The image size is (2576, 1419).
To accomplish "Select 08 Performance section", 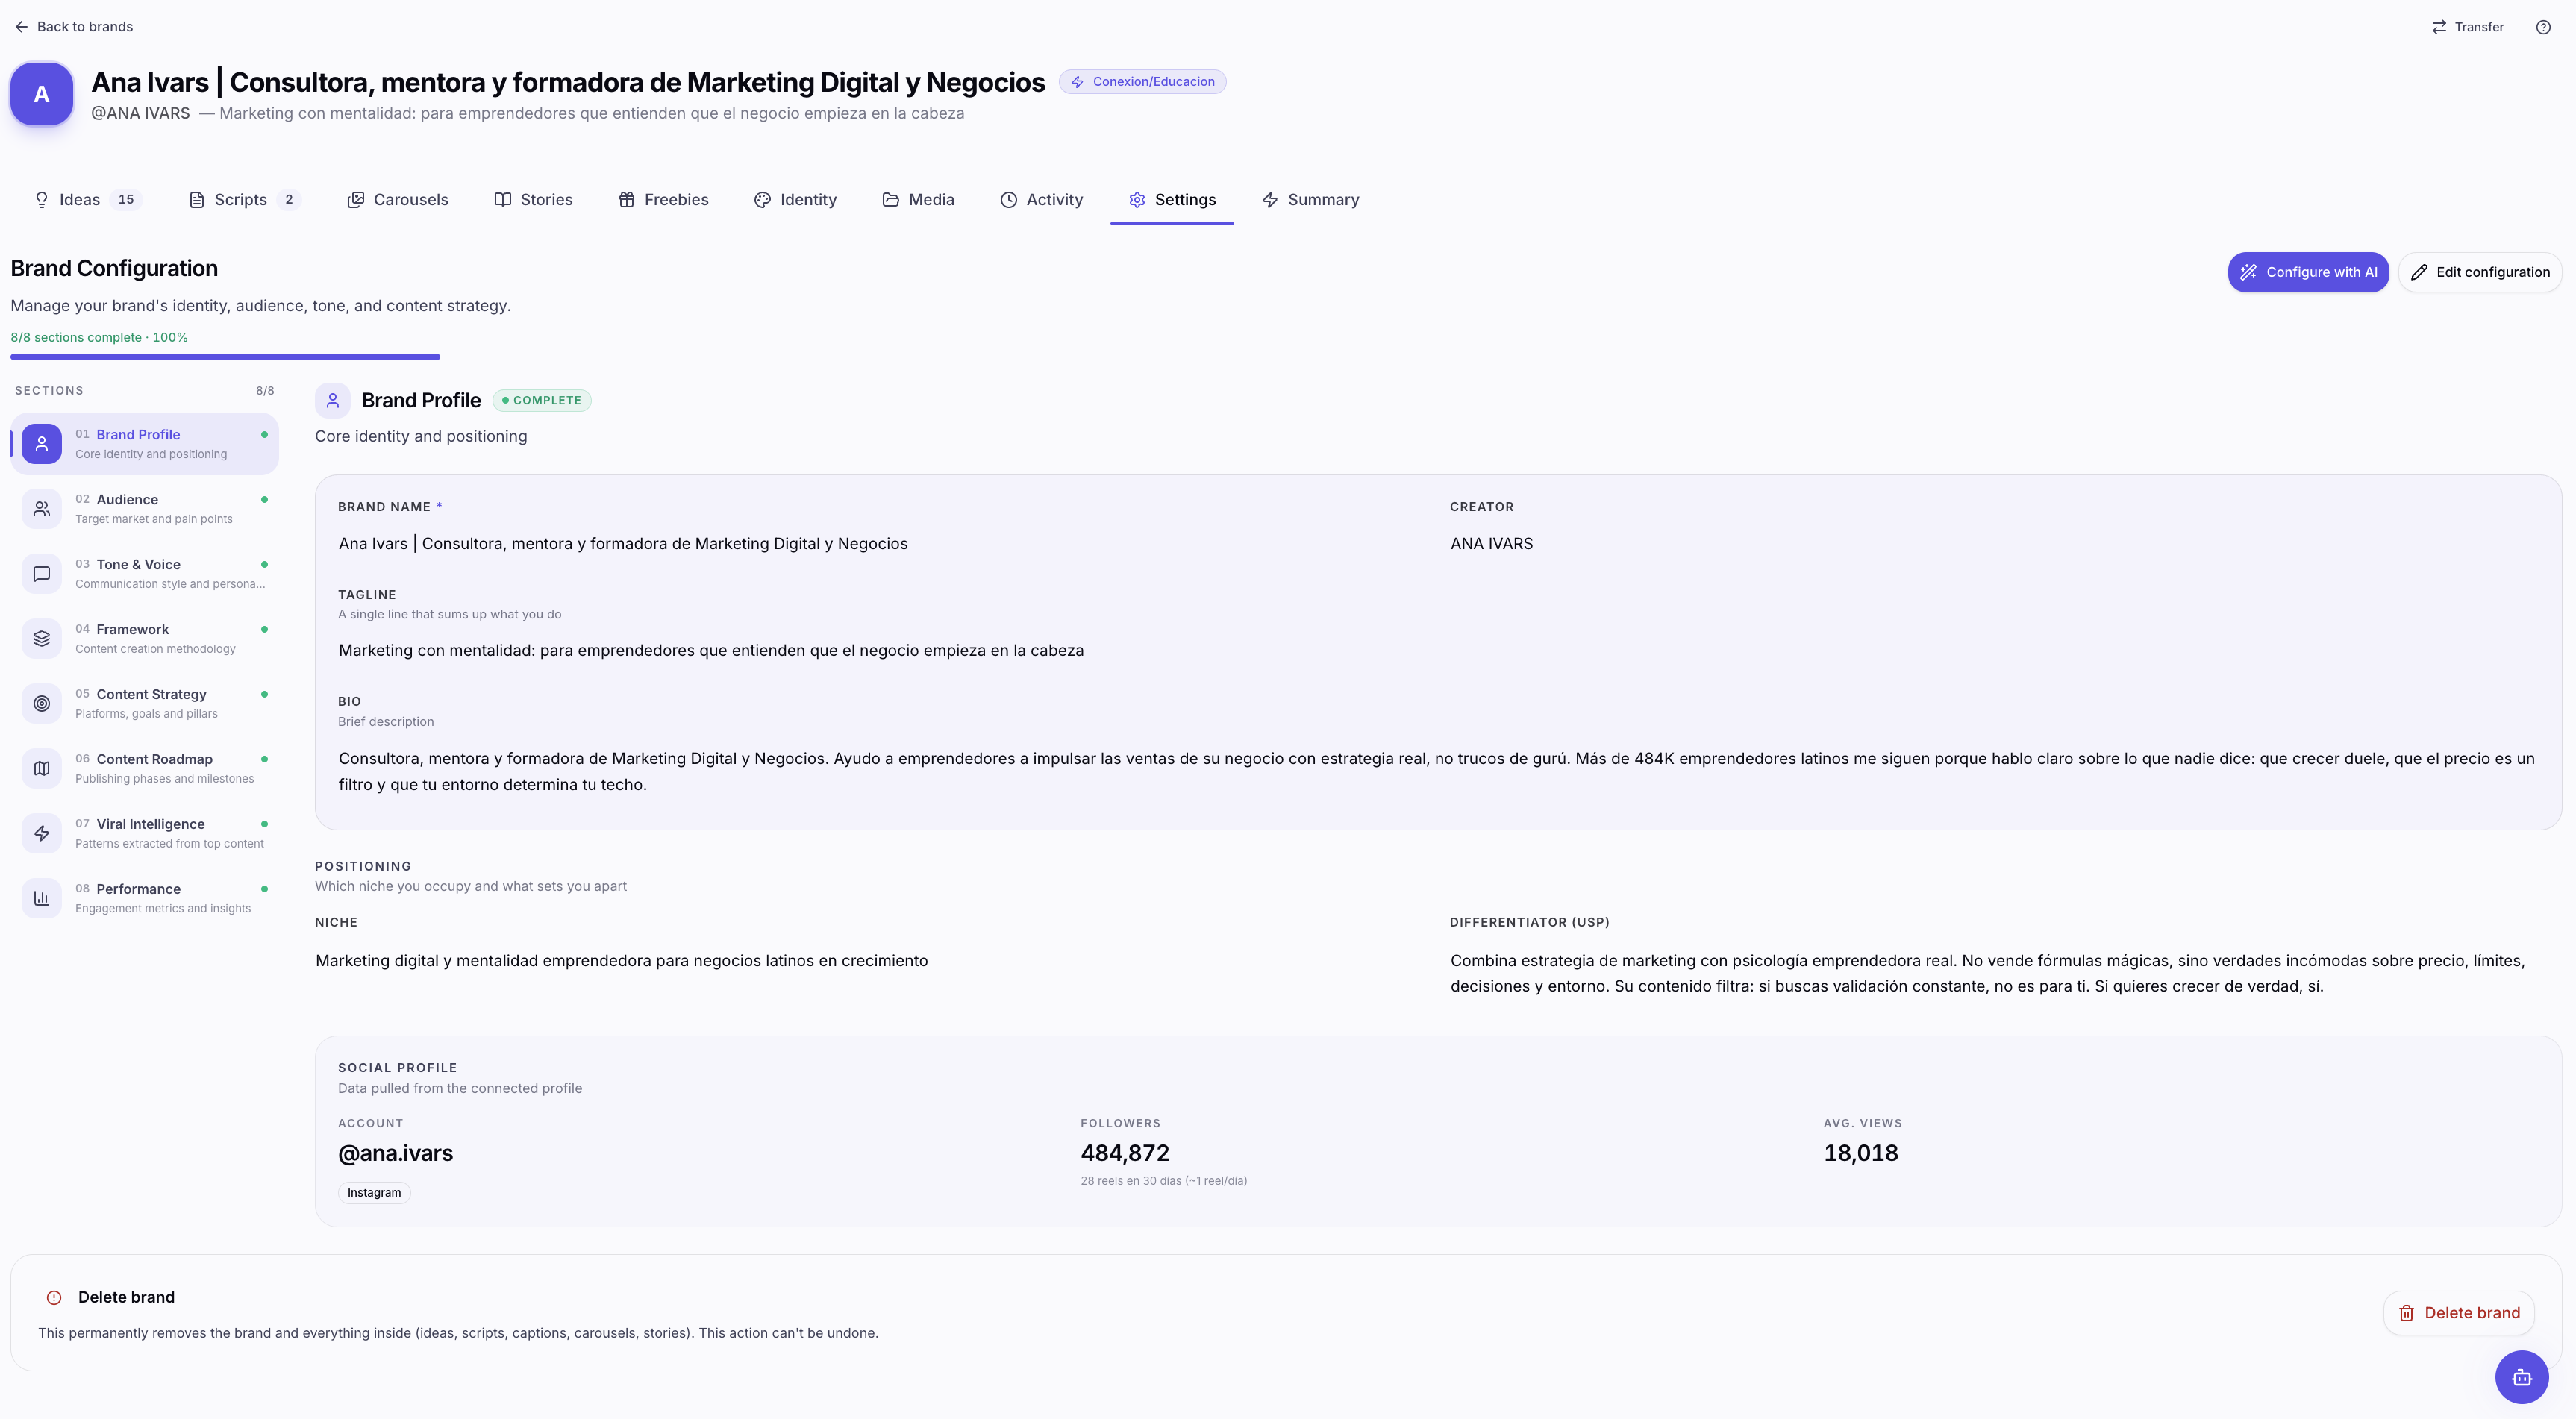I will 145,899.
